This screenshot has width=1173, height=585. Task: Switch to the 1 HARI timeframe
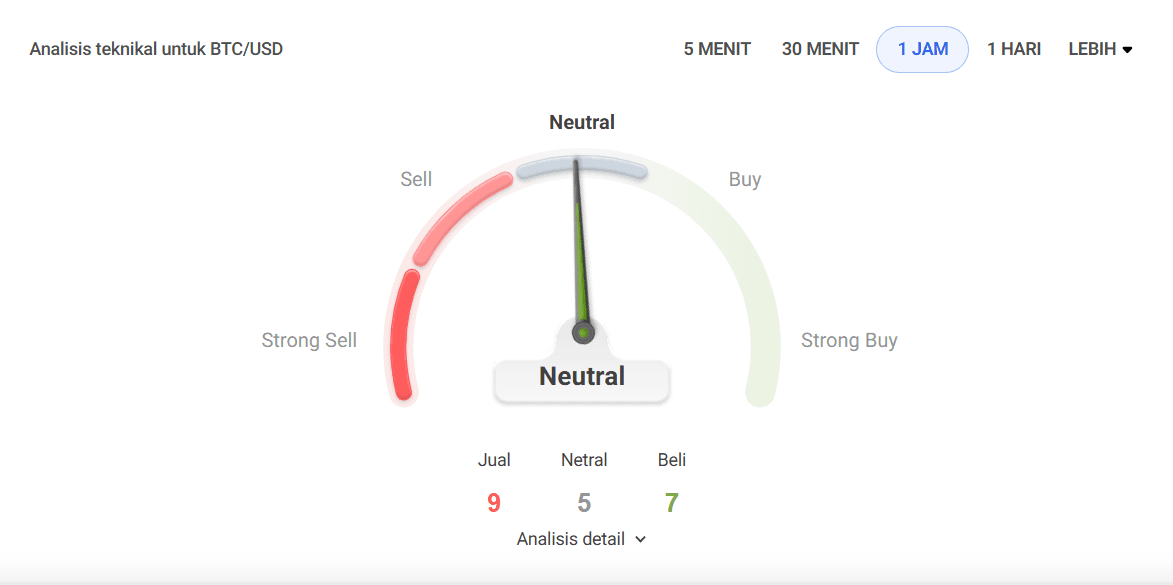(x=1014, y=48)
